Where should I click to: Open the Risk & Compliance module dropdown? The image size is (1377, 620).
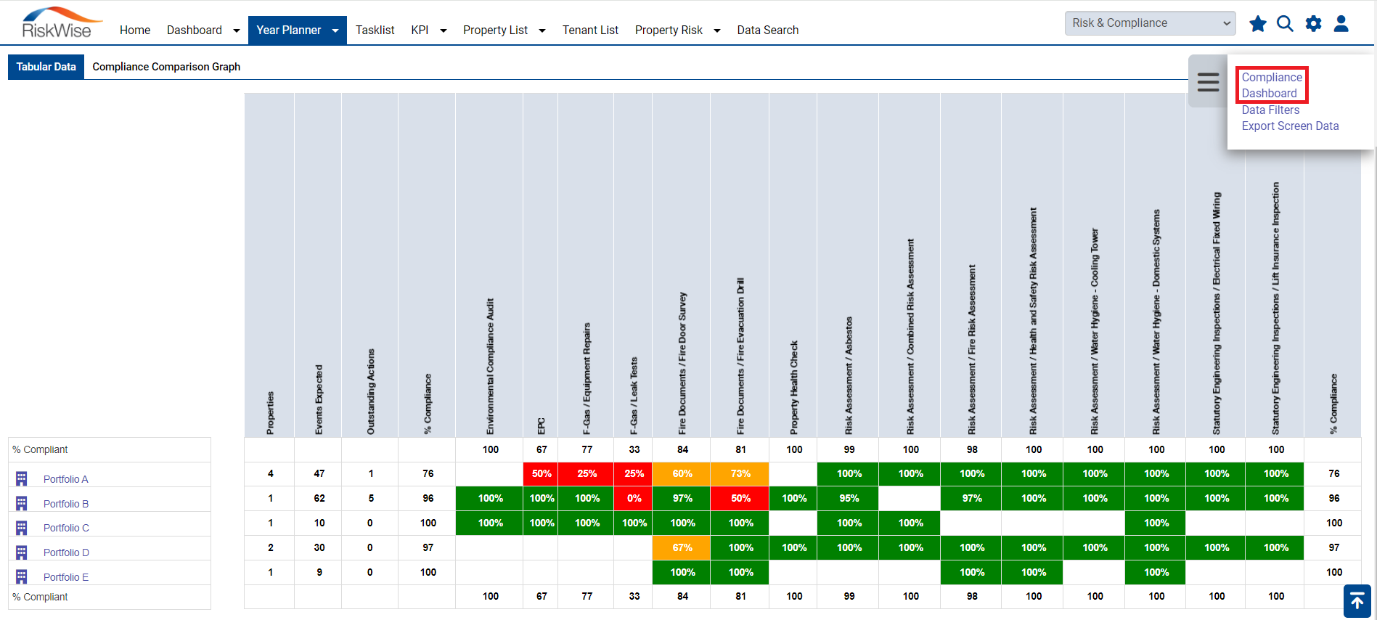[x=1150, y=23]
